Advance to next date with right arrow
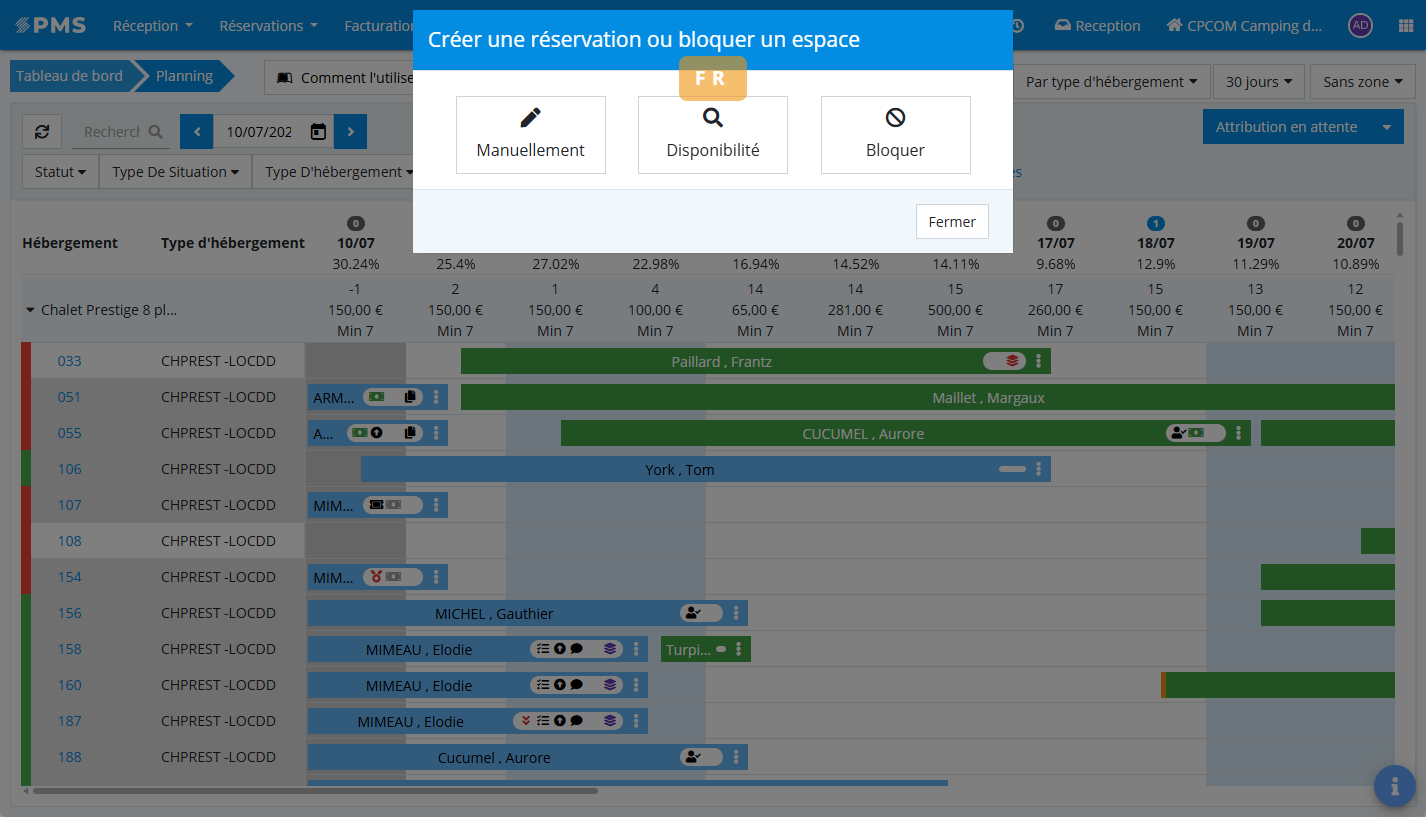 click(350, 131)
